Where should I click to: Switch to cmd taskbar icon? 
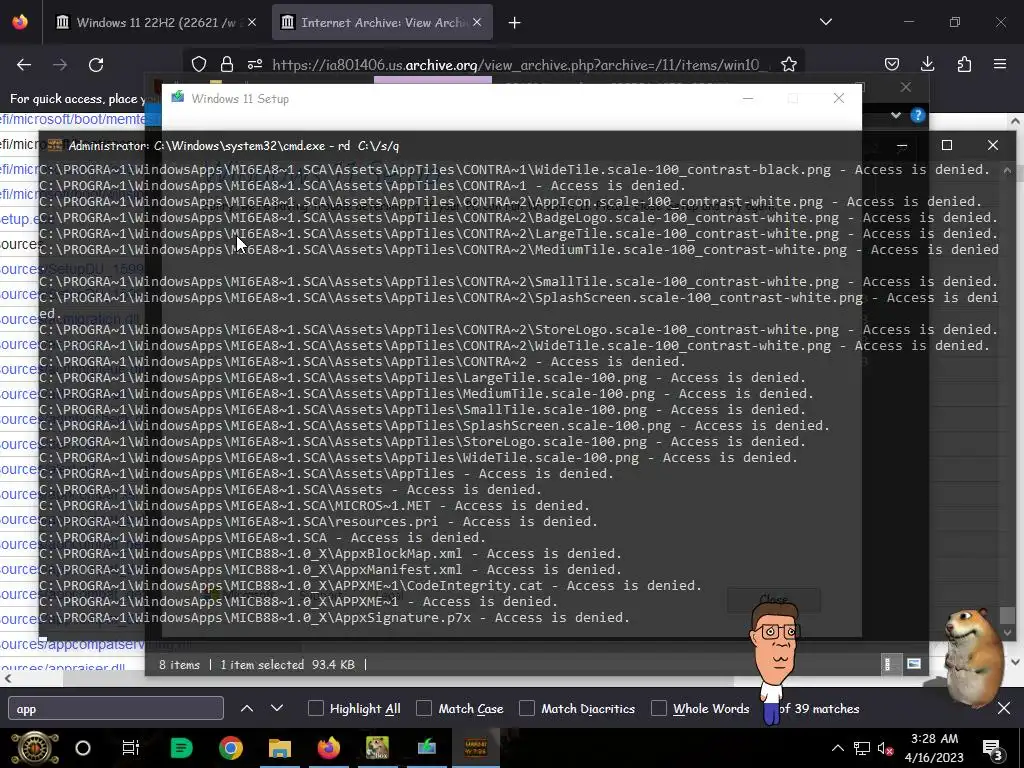pos(475,748)
